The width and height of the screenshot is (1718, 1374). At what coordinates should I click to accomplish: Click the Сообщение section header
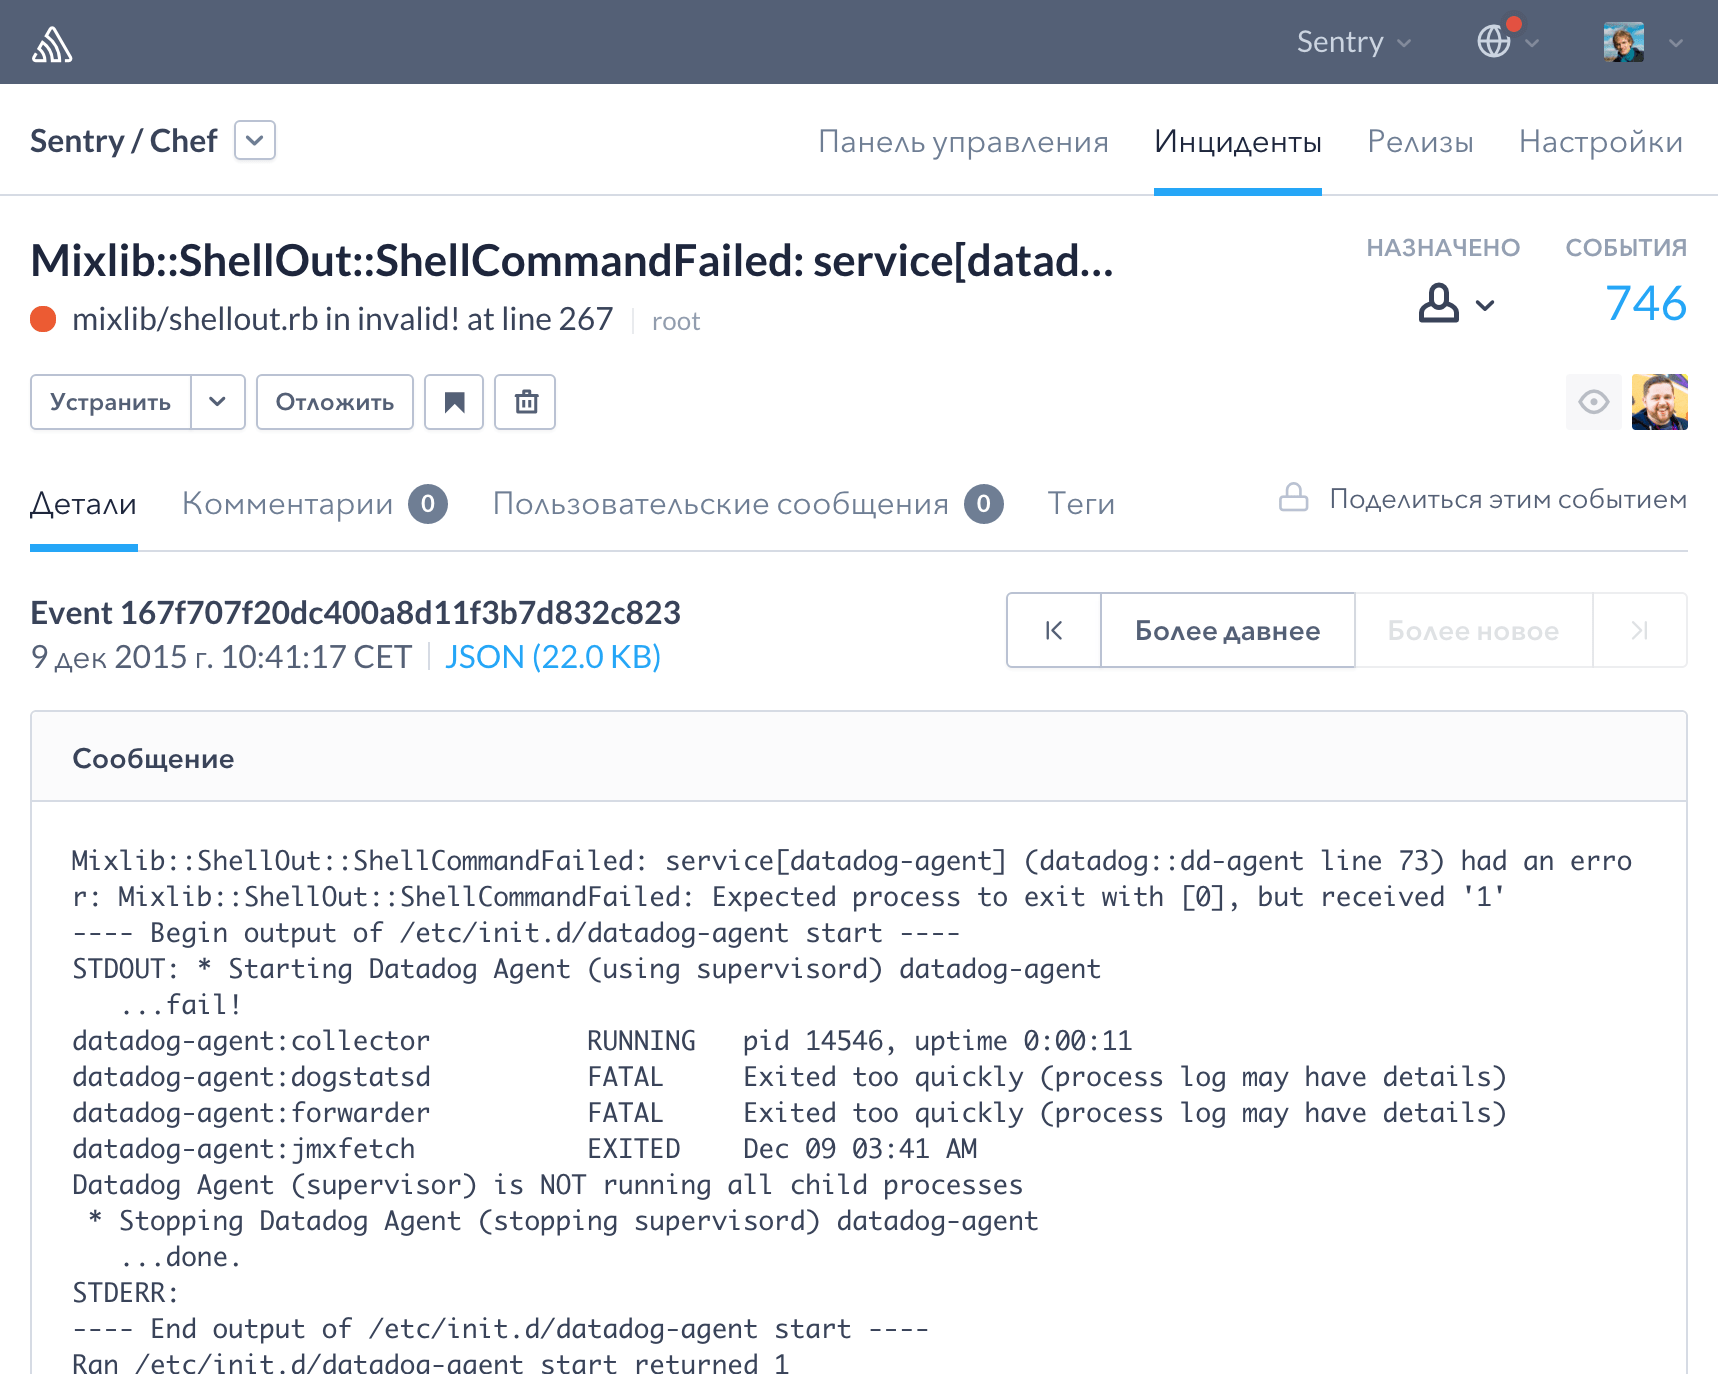153,758
